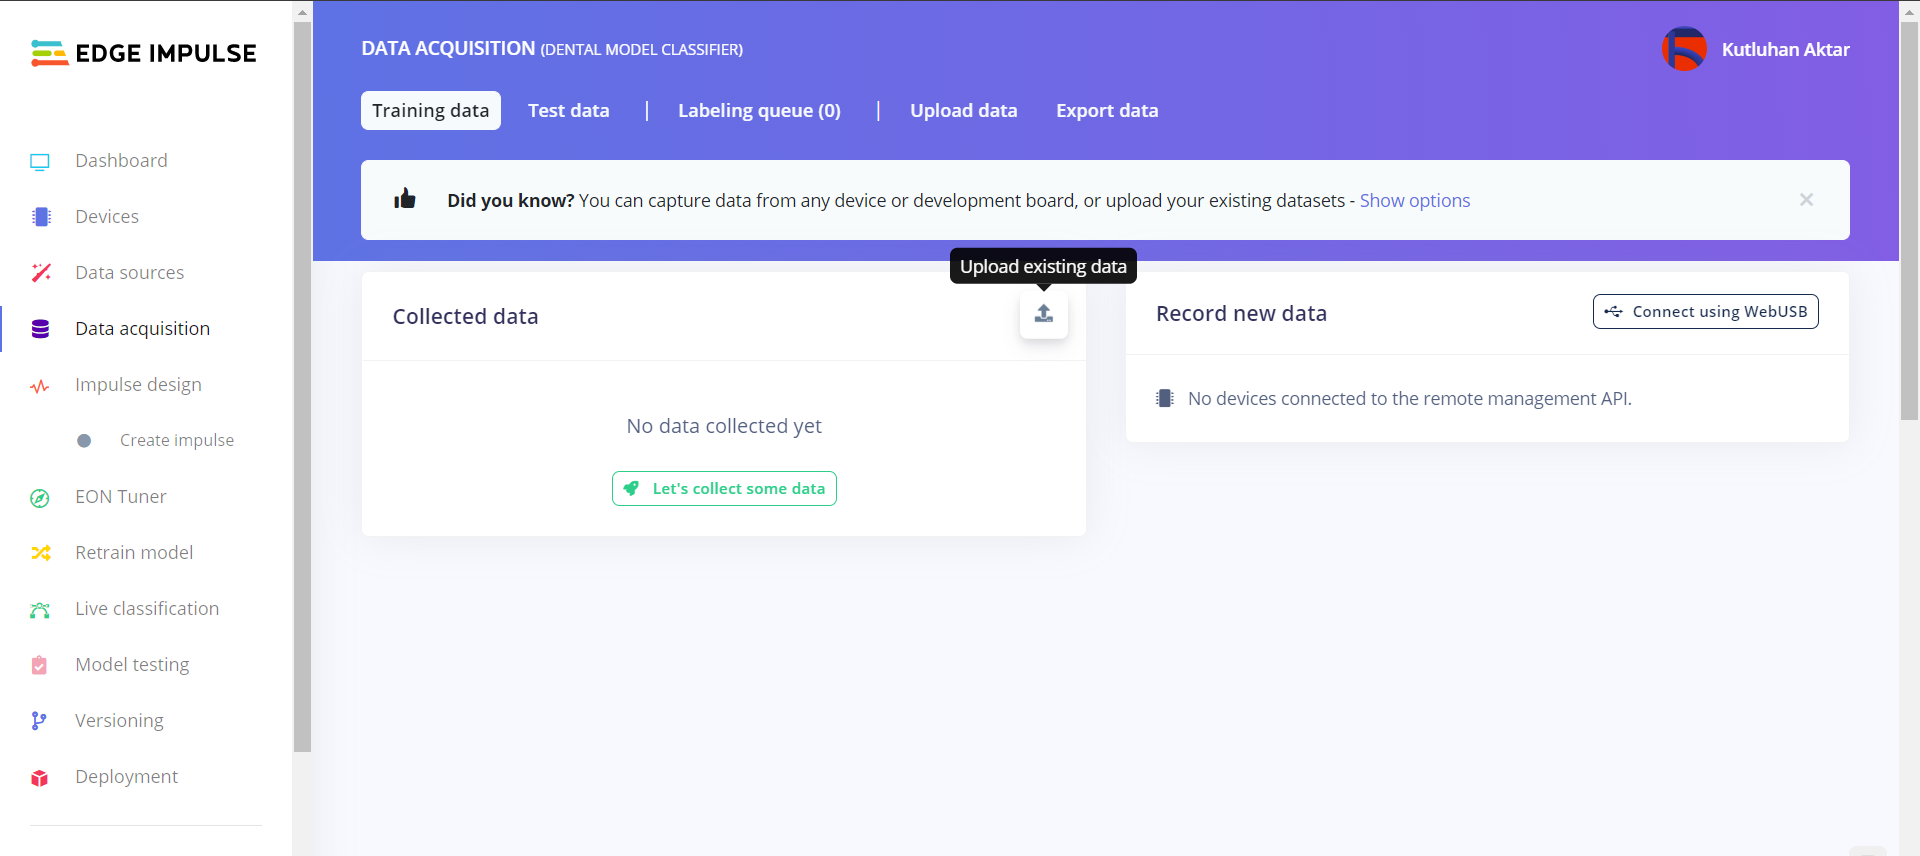Viewport: 1920px width, 856px height.
Task: Click the user name Kutluhan Aktar
Action: pyautogui.click(x=1785, y=50)
